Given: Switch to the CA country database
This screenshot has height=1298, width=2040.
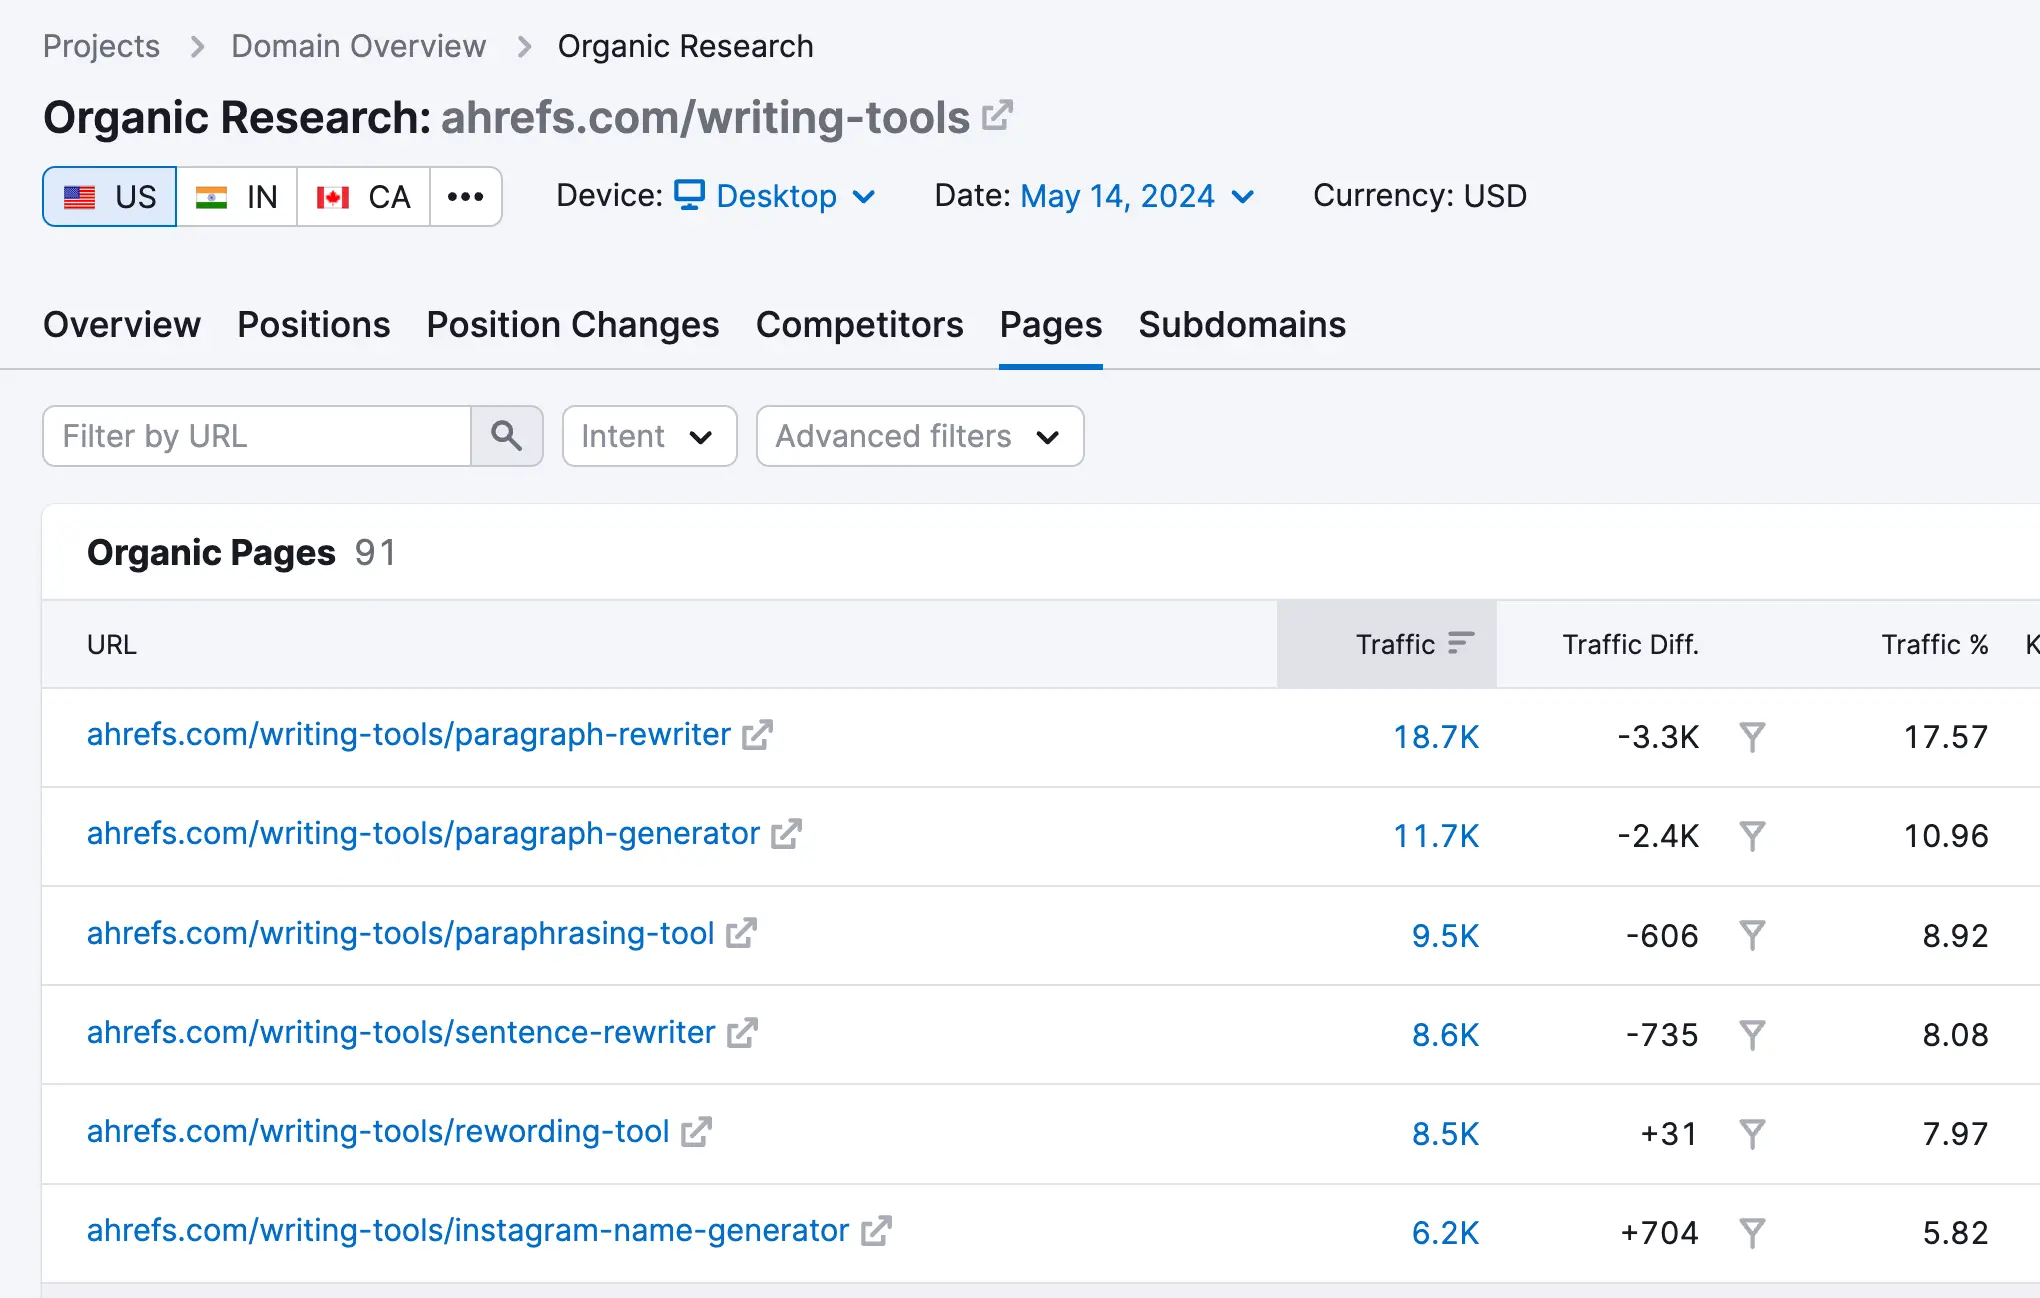Looking at the screenshot, I should tap(363, 196).
